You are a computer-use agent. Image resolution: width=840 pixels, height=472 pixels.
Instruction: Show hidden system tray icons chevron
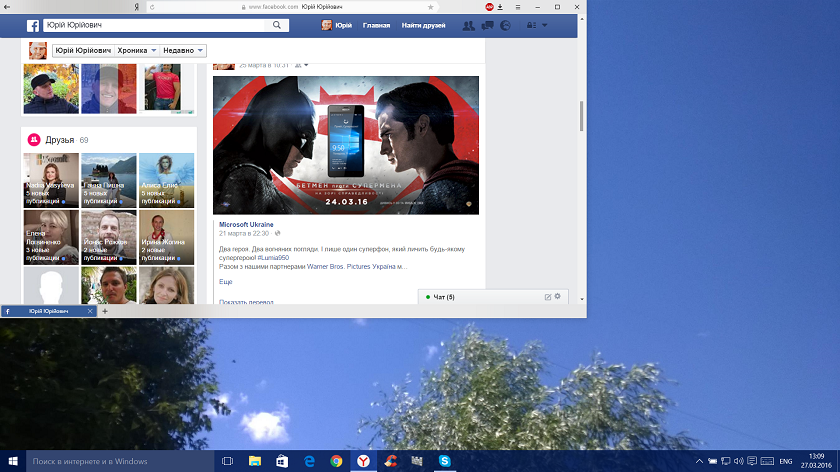699,461
